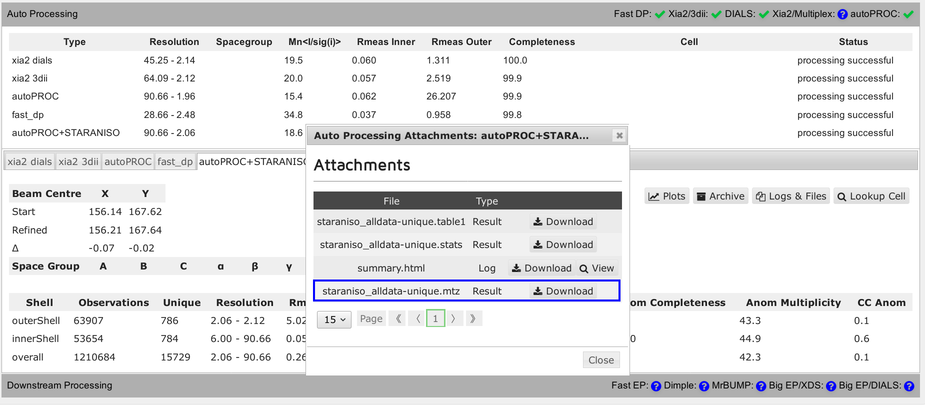The image size is (925, 405).
Task: Close the attachments dialog with the X icon
Action: (619, 136)
